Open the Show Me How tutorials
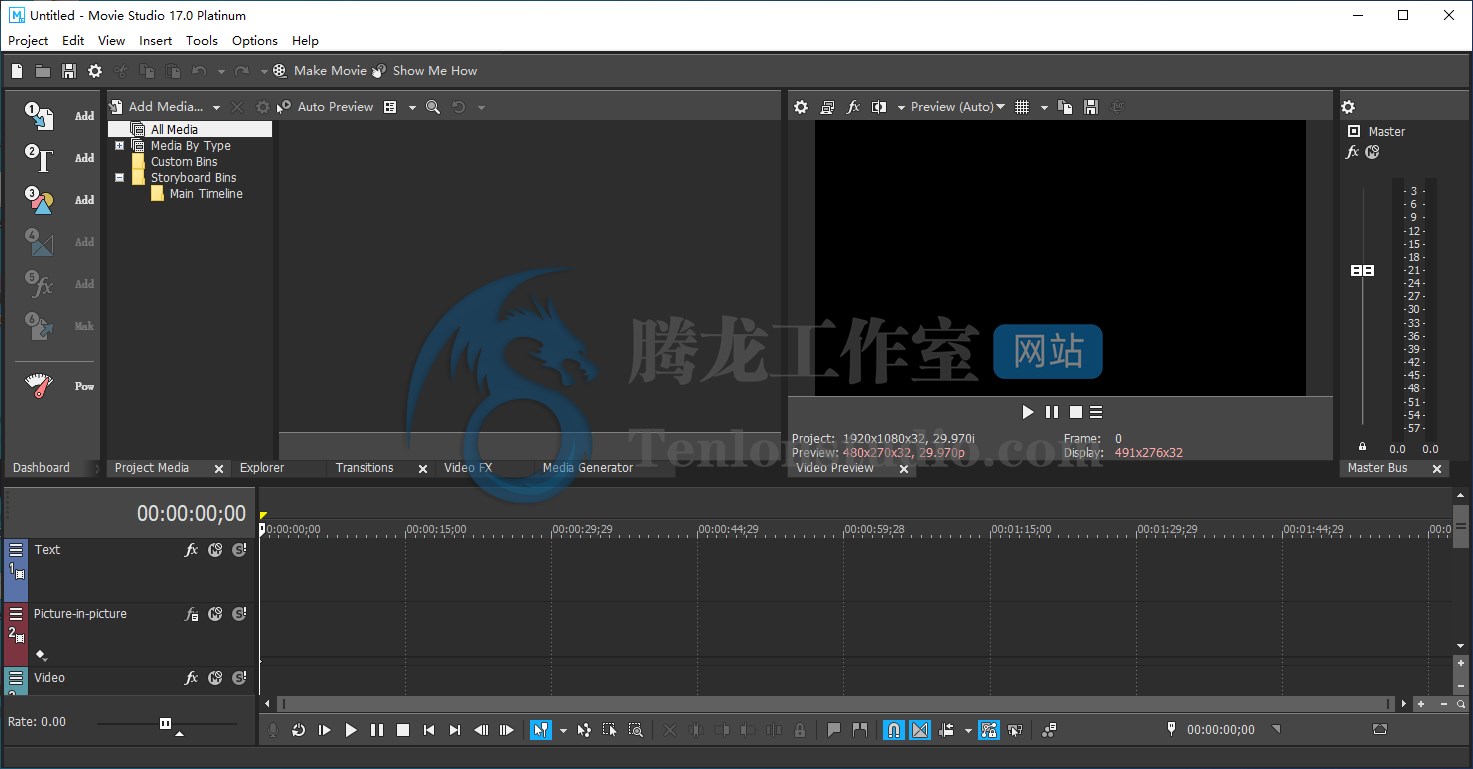 [x=426, y=71]
